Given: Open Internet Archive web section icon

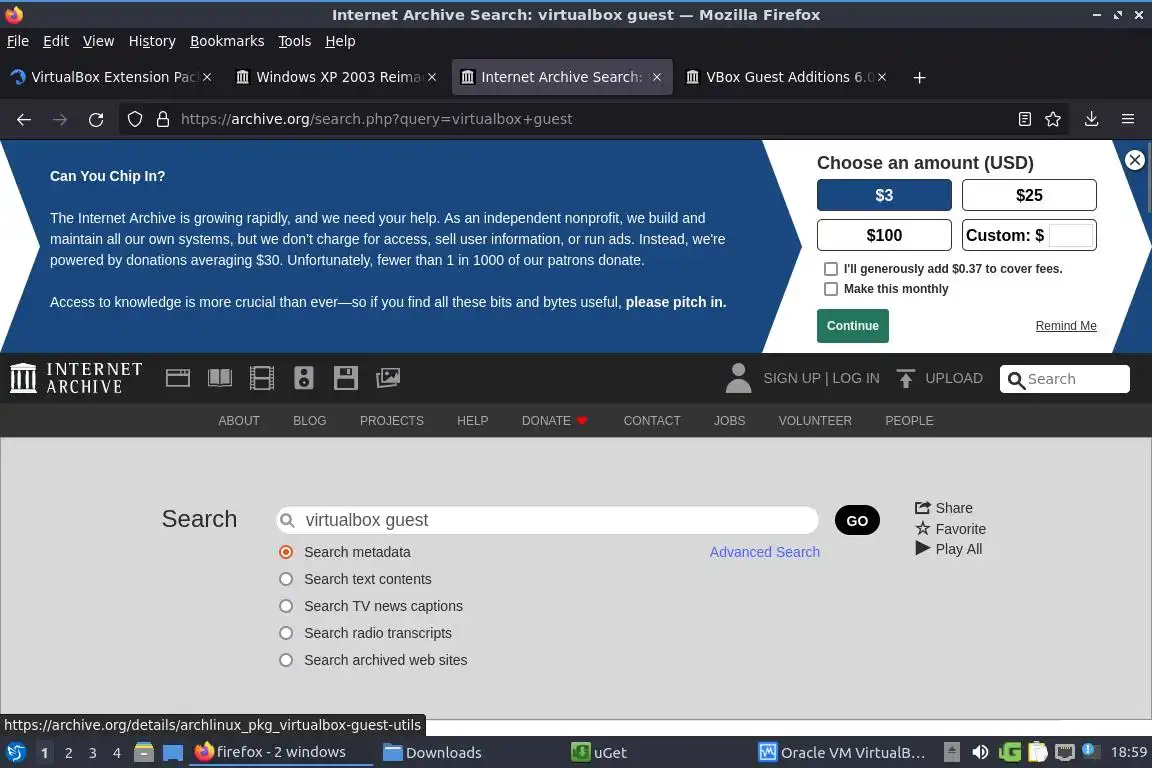Looking at the screenshot, I should tap(178, 378).
